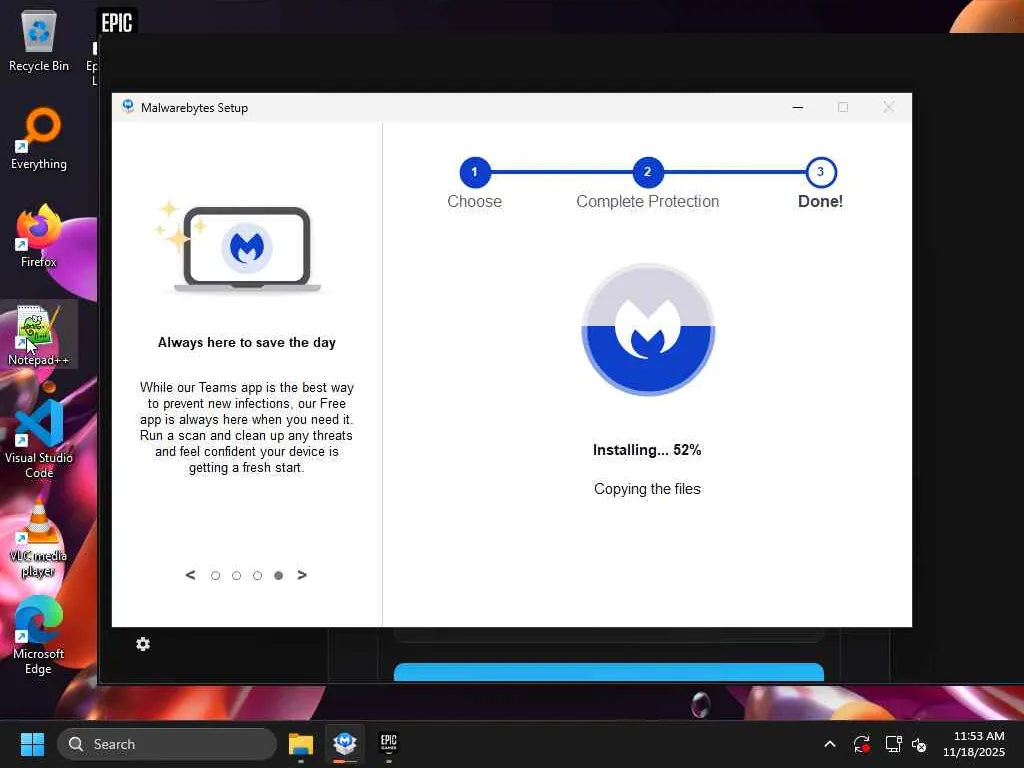
Task: Click the blue button in the Epic Games window
Action: click(609, 672)
